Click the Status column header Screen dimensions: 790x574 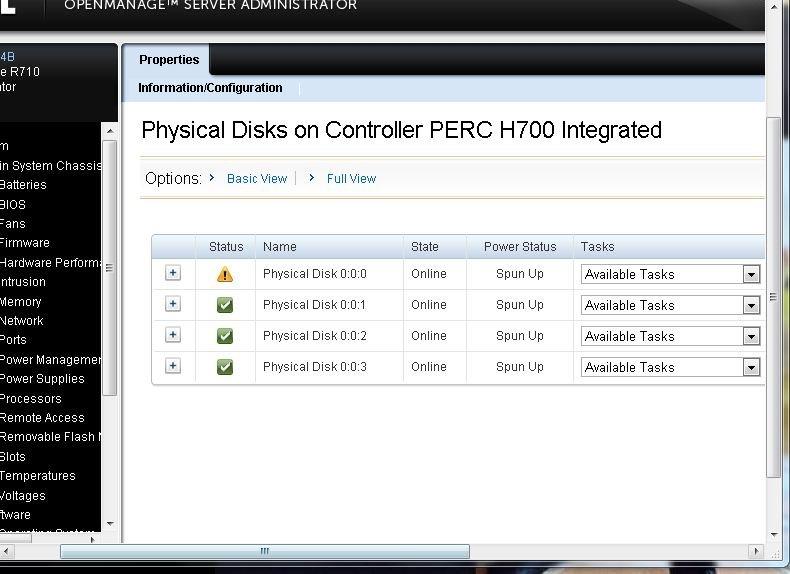tap(226, 247)
